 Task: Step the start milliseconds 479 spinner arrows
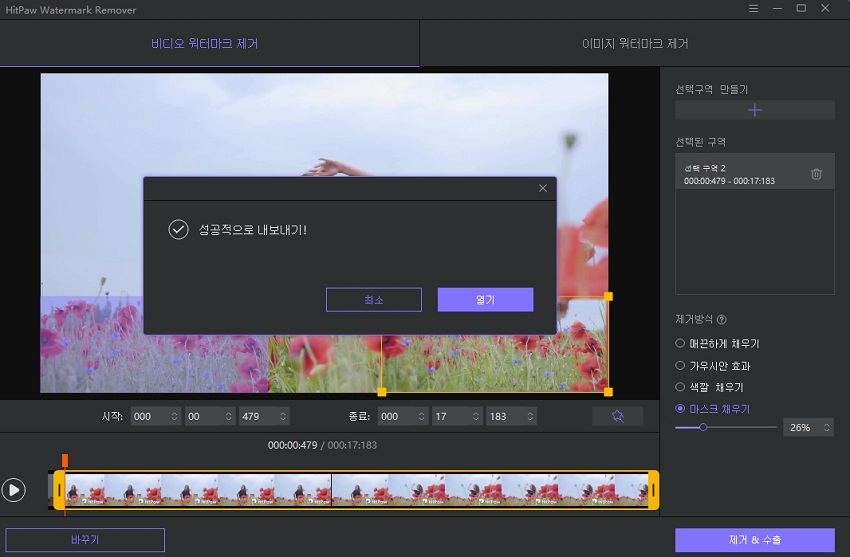click(283, 416)
